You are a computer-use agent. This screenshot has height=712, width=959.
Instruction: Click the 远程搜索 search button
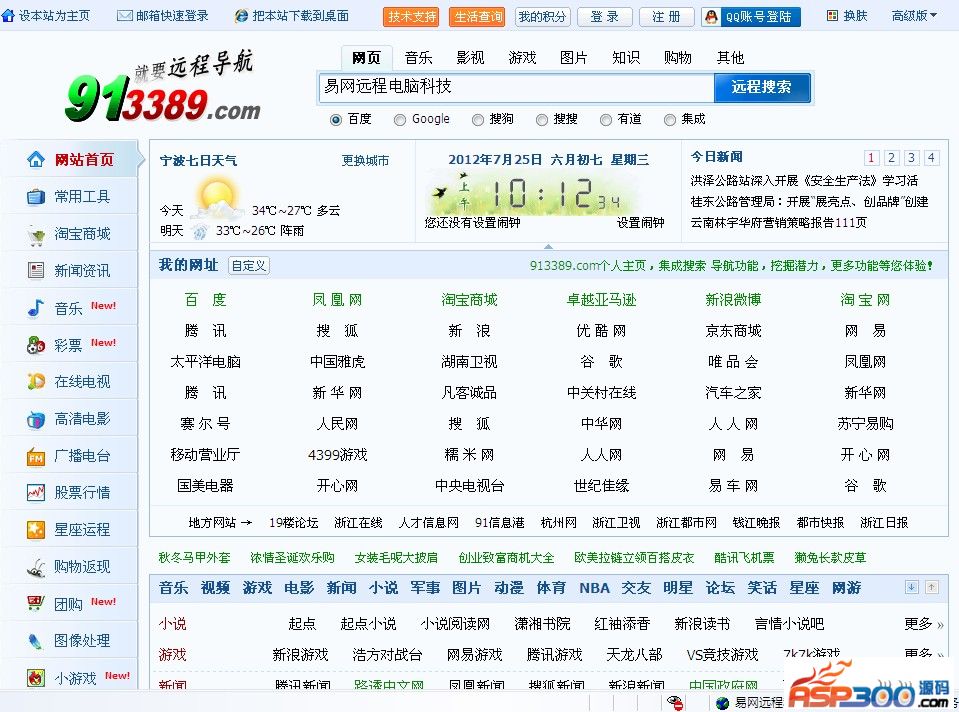coord(762,87)
